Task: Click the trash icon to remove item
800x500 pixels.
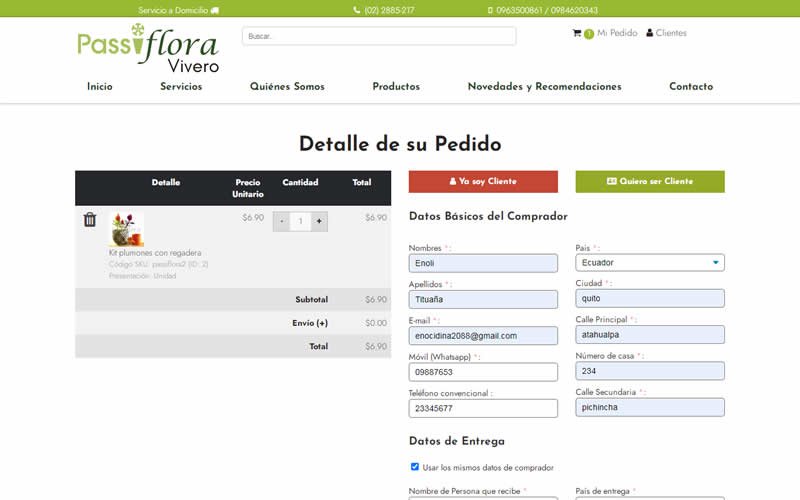Action: tap(90, 220)
